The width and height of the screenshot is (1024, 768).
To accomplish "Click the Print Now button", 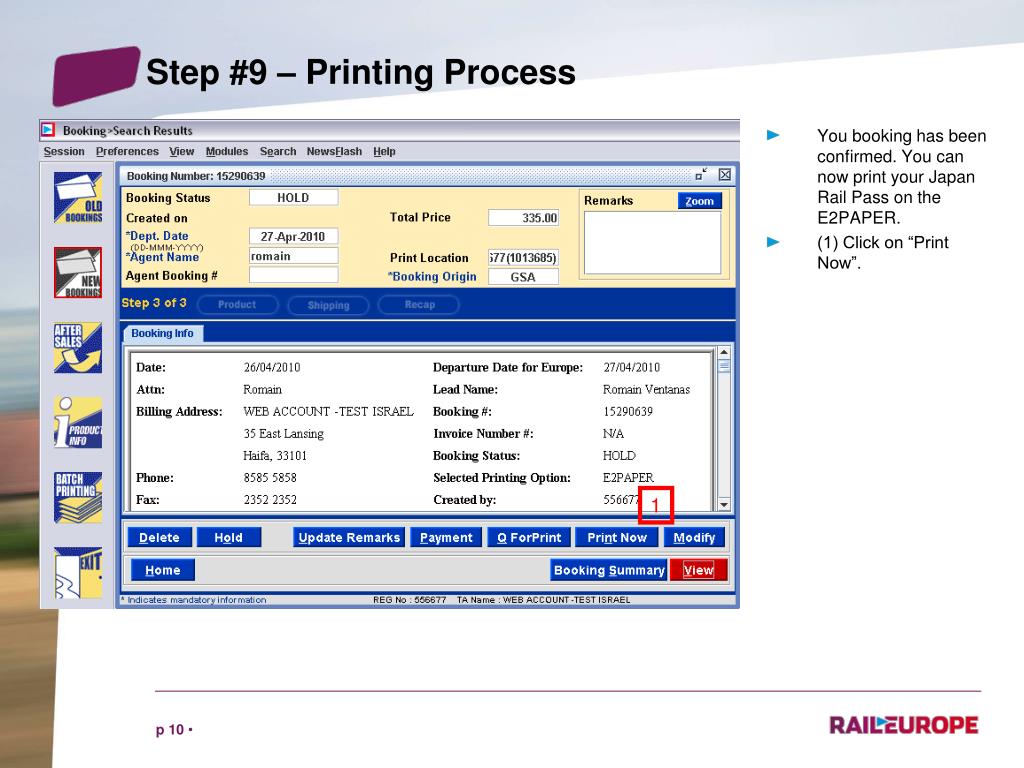I will pyautogui.click(x=616, y=537).
